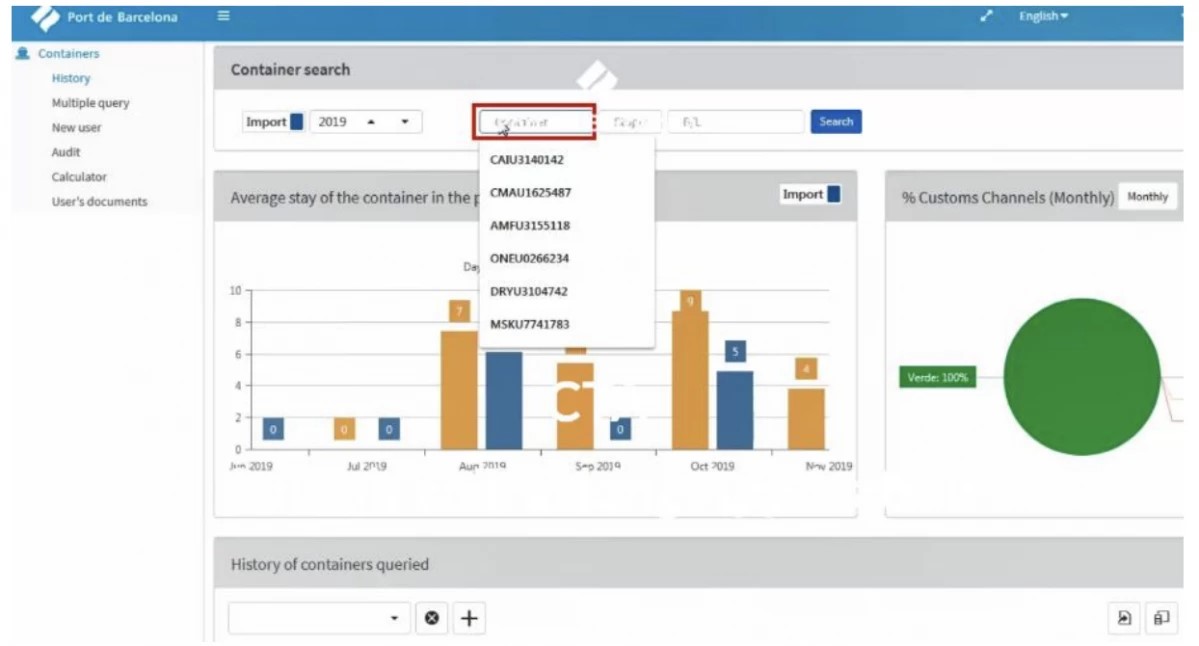Open the English language dropdown

[x=1043, y=16]
